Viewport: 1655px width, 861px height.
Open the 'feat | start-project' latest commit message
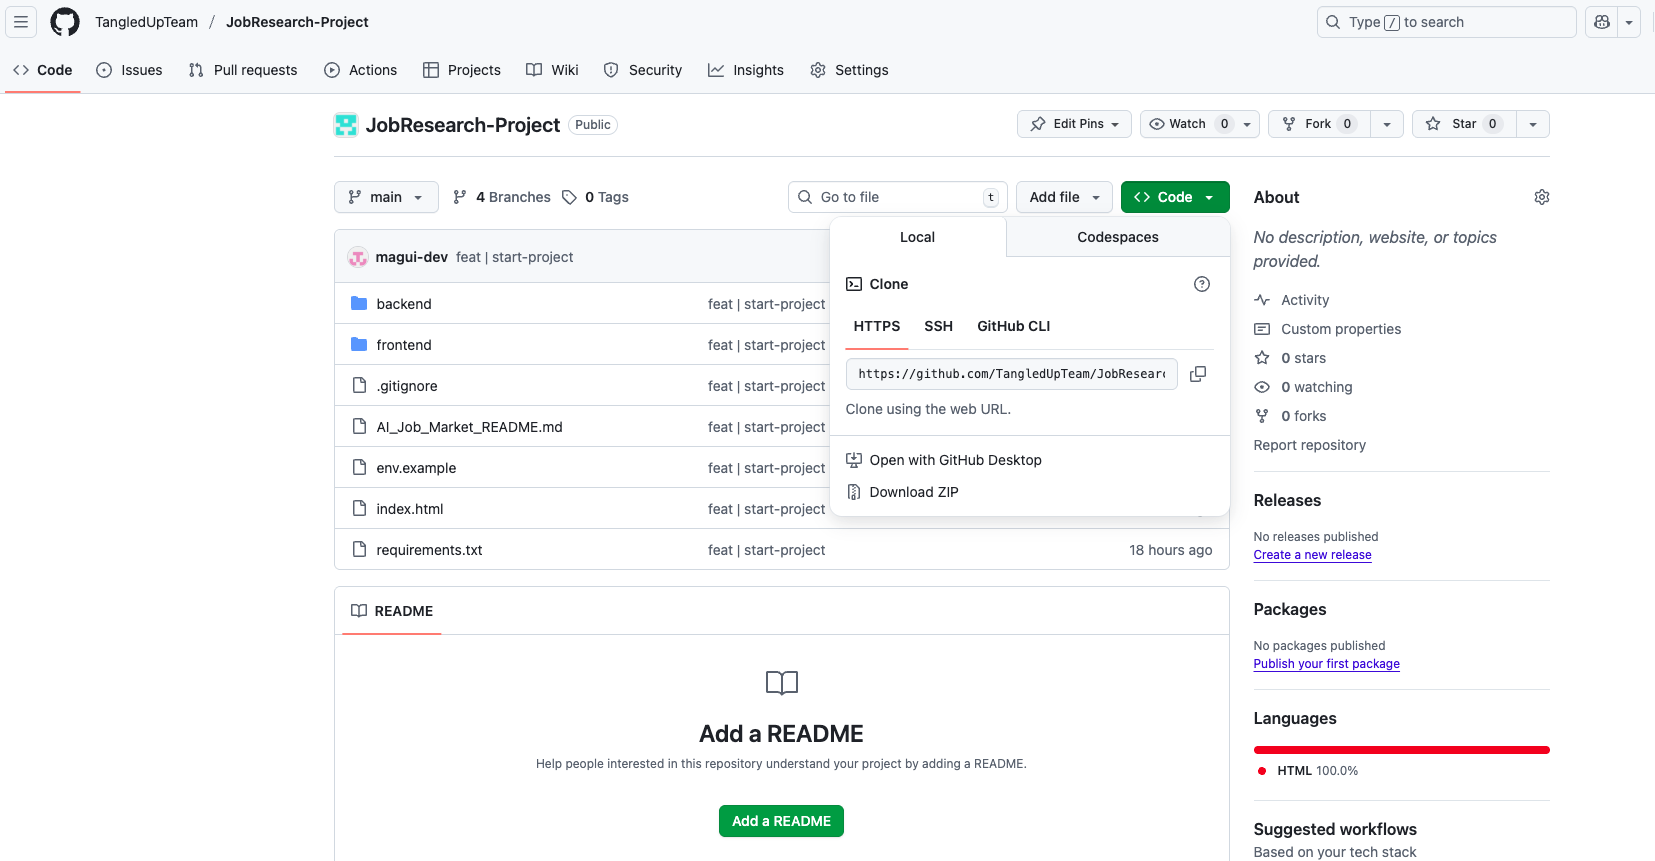click(x=514, y=257)
